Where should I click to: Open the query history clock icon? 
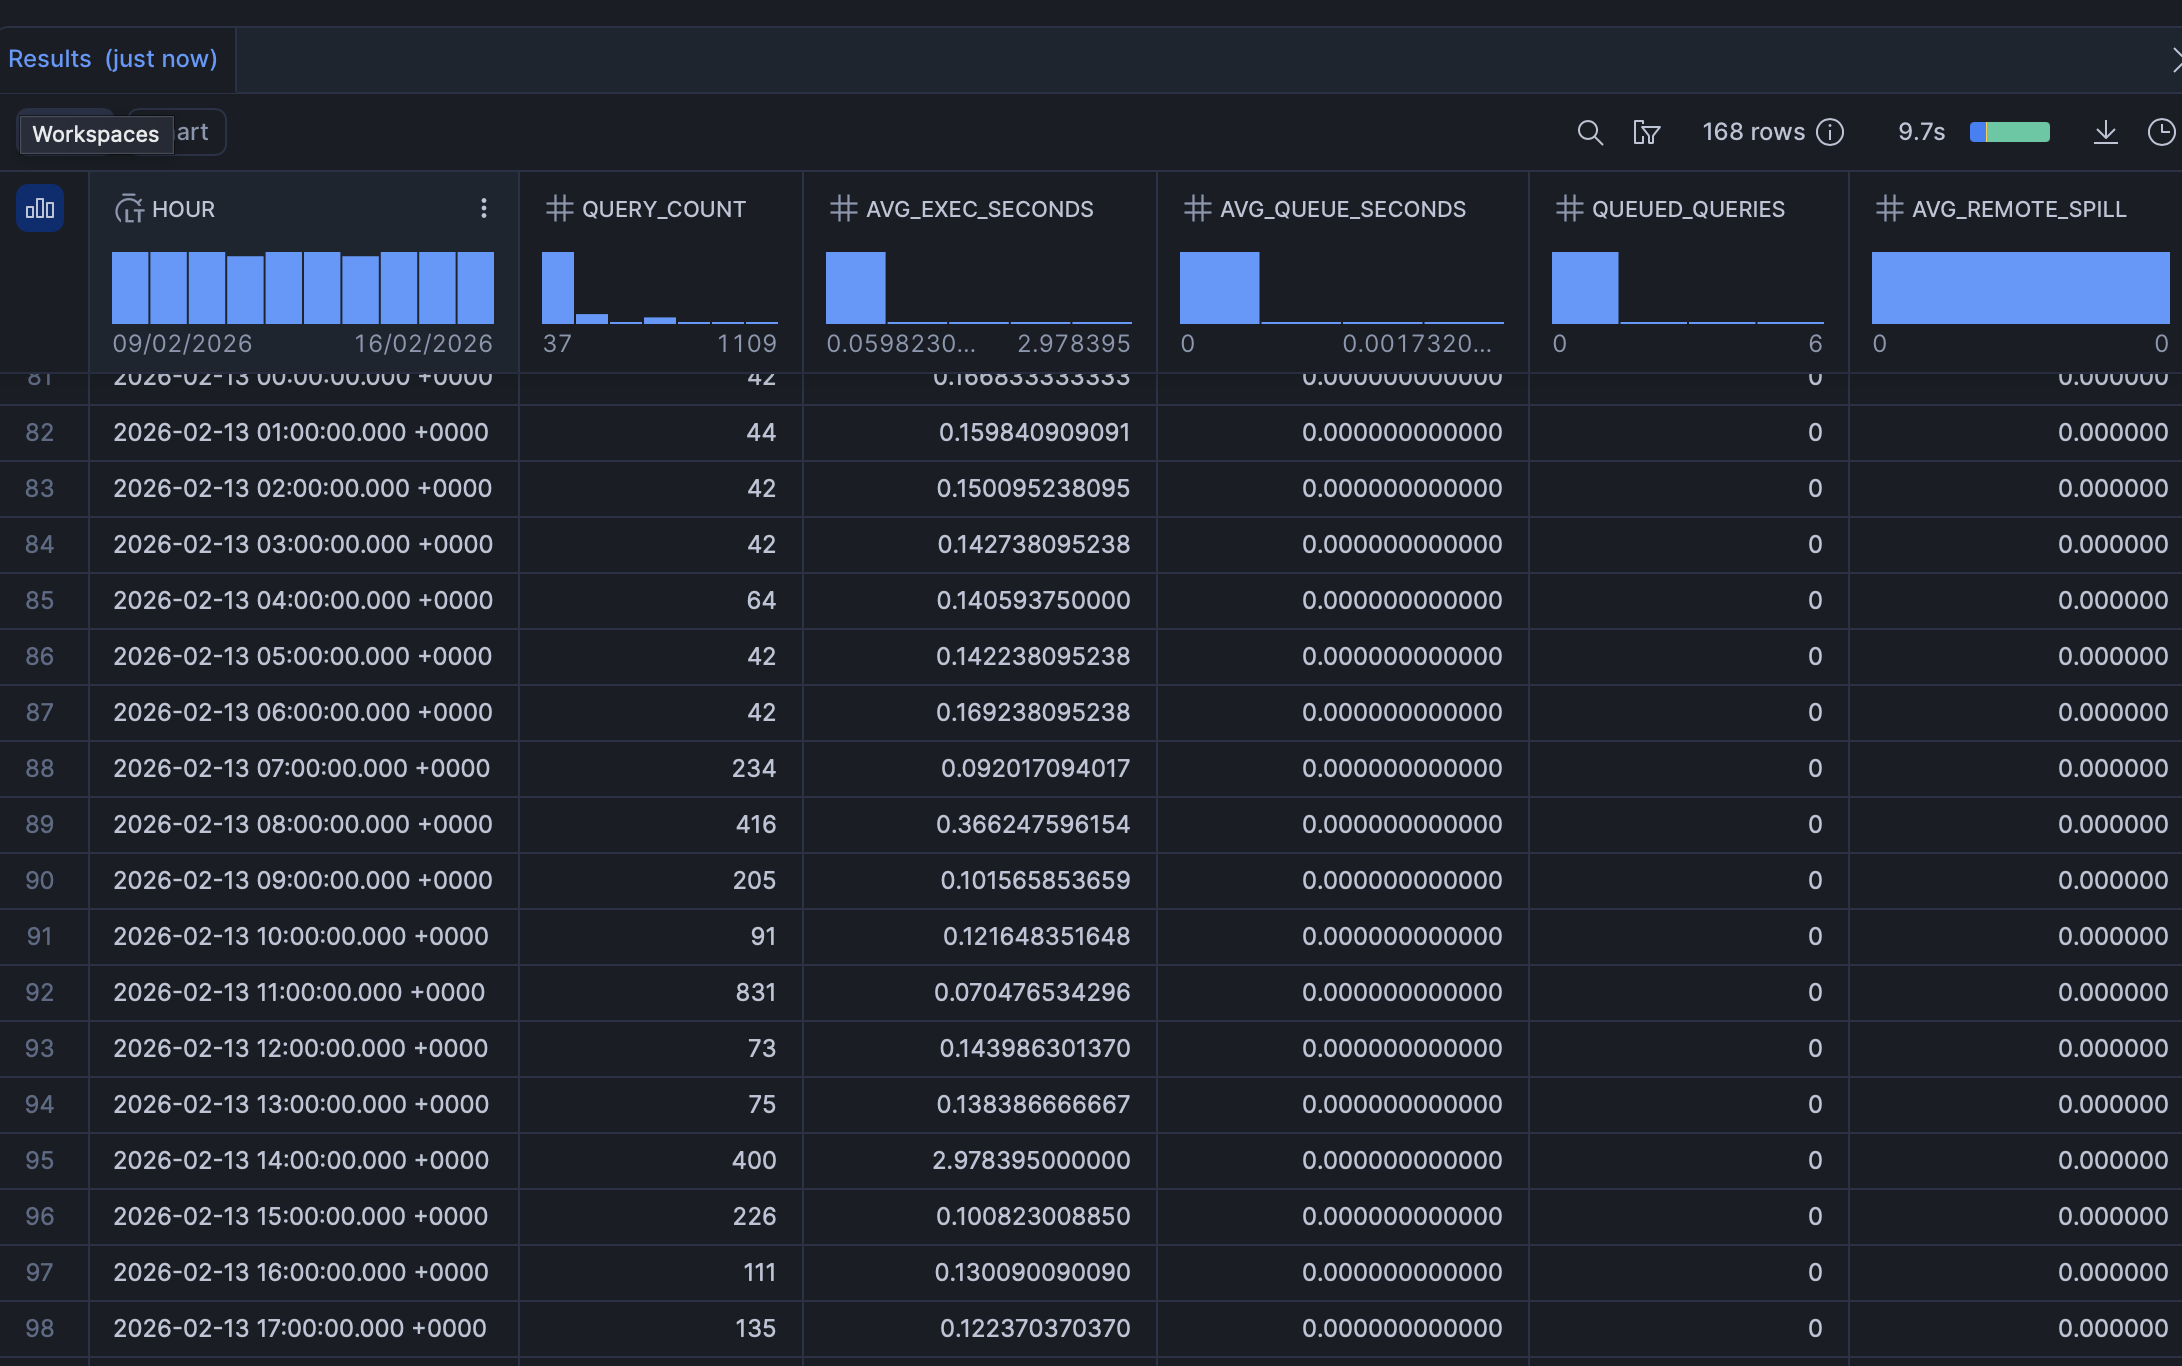click(2161, 132)
